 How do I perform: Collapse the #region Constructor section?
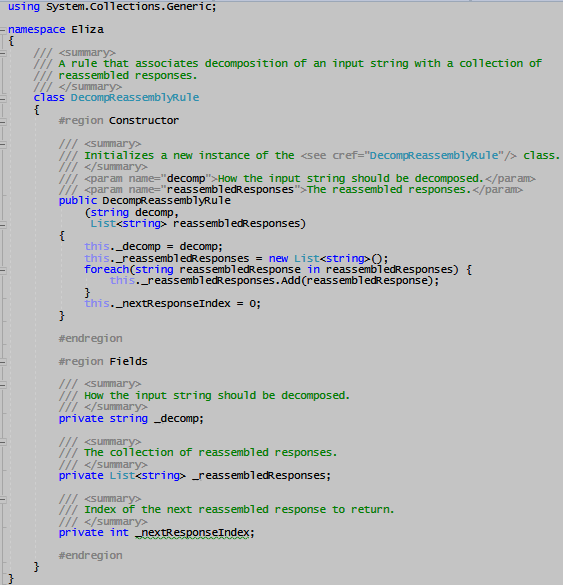click(3, 122)
